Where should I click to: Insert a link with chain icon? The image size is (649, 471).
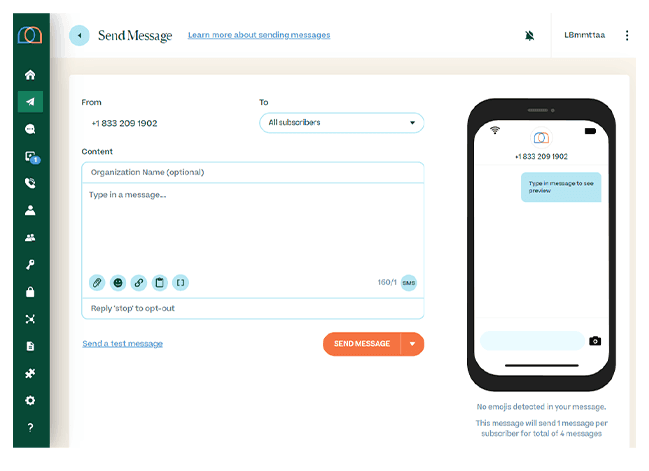139,283
